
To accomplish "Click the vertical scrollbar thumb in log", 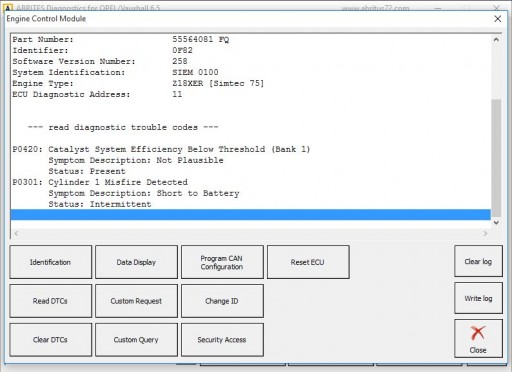I will pos(496,158).
